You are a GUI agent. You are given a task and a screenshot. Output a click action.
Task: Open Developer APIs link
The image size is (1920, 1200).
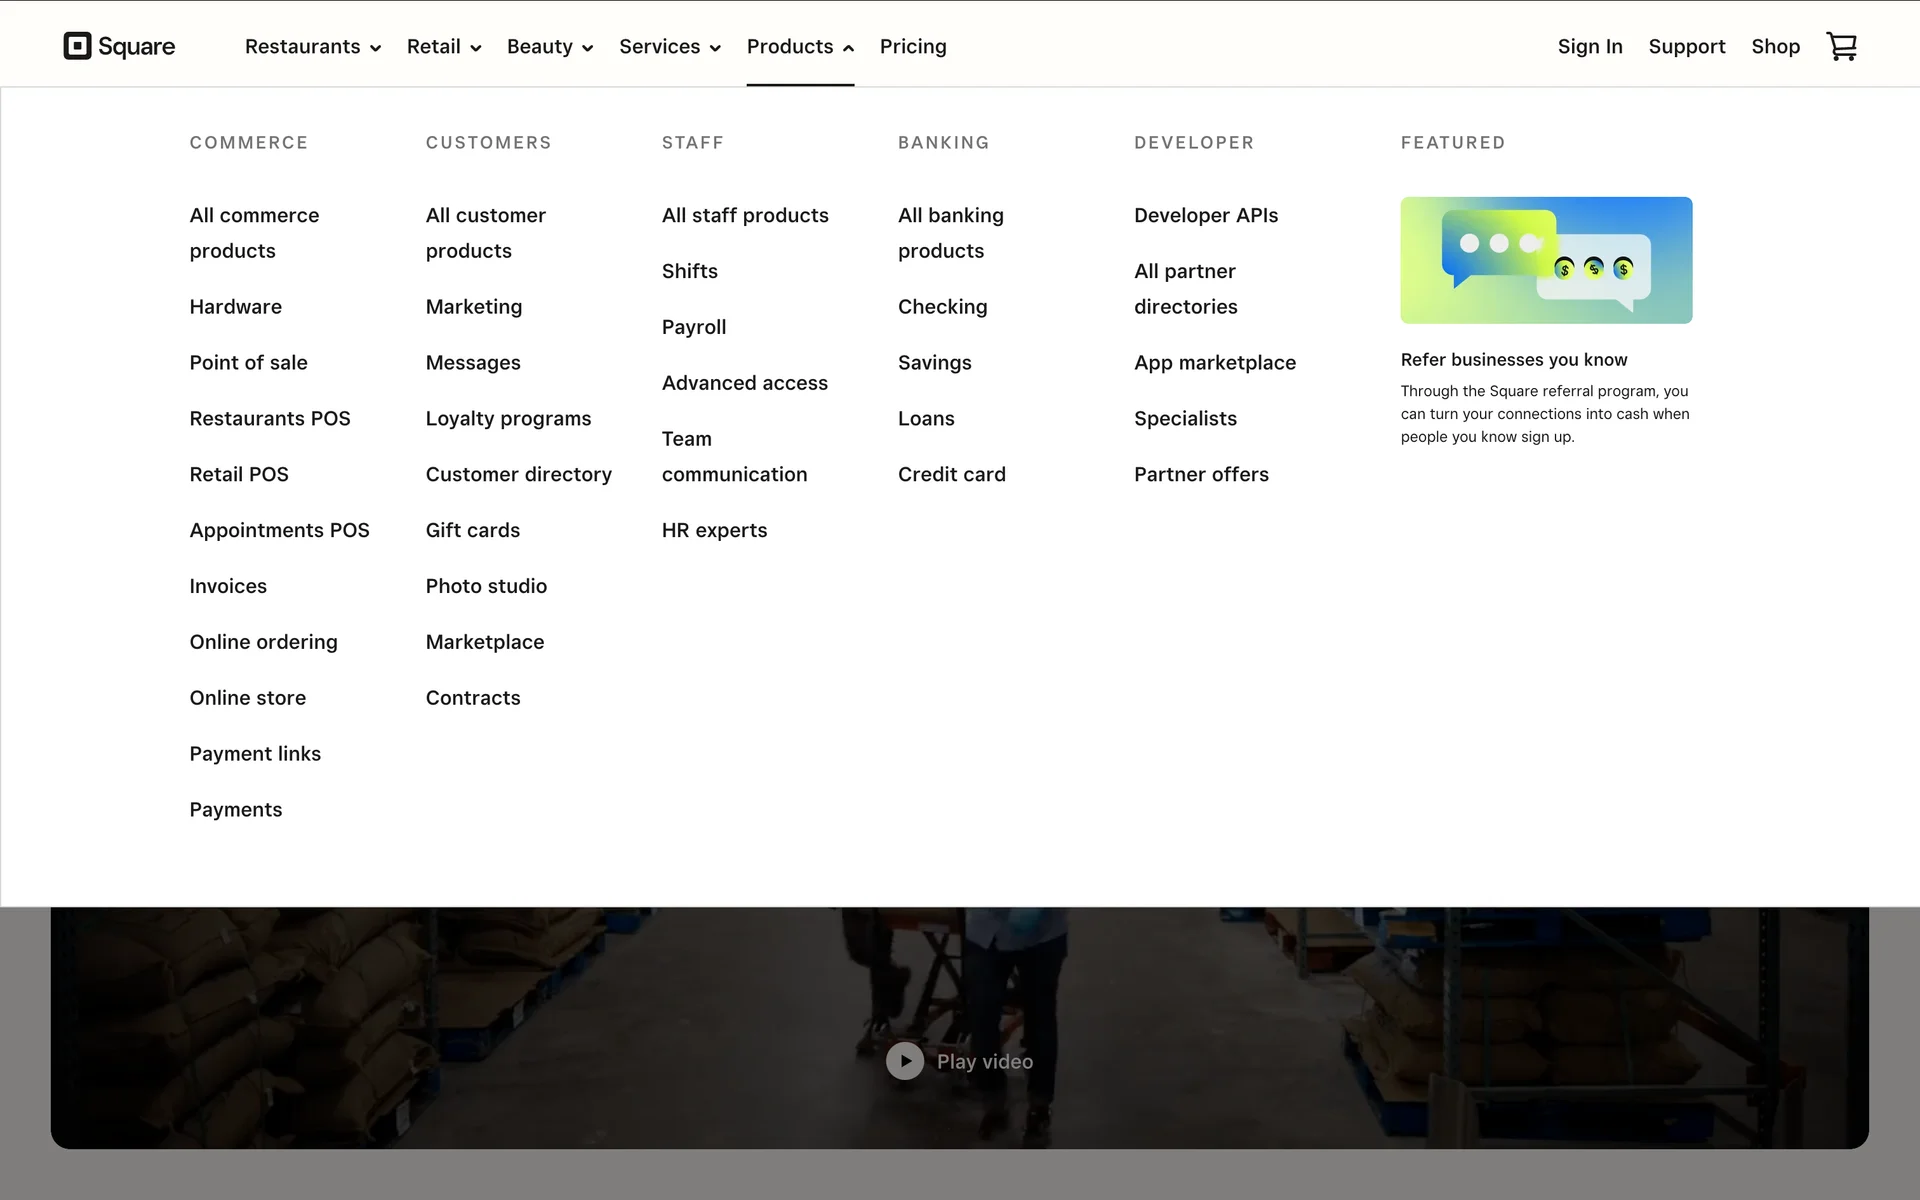1205,215
